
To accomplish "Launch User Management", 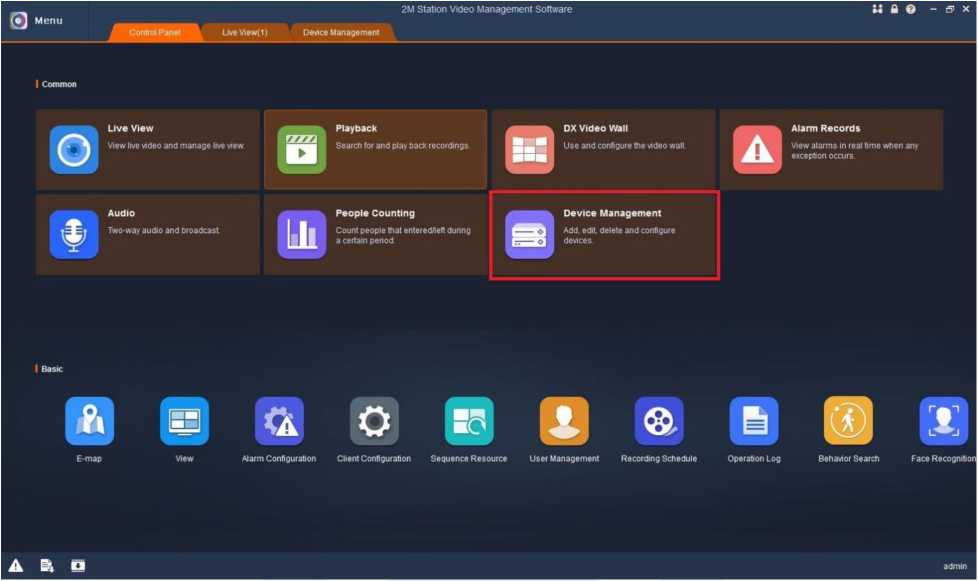I will point(564,421).
